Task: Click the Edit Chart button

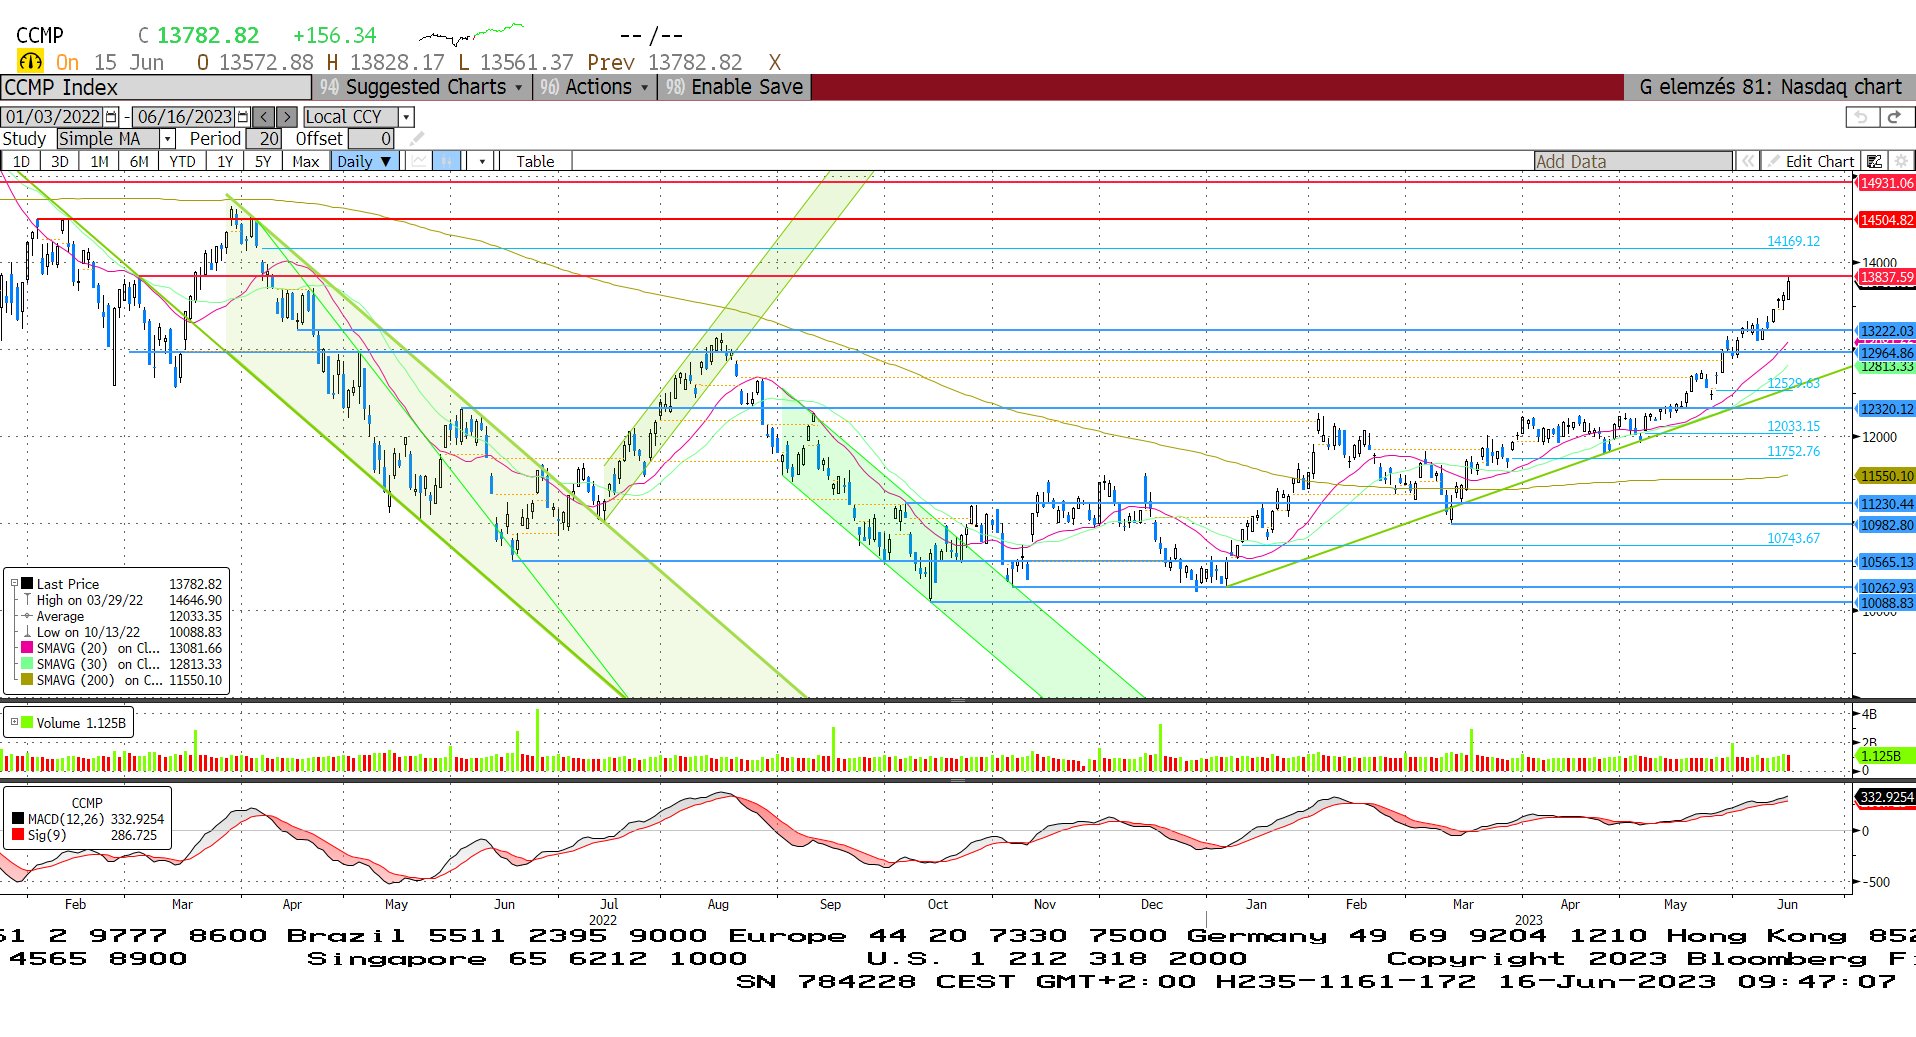Action: pyautogui.click(x=1811, y=161)
